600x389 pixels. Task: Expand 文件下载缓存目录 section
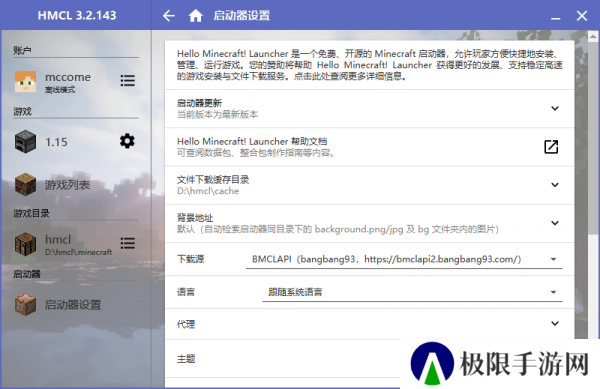point(554,185)
